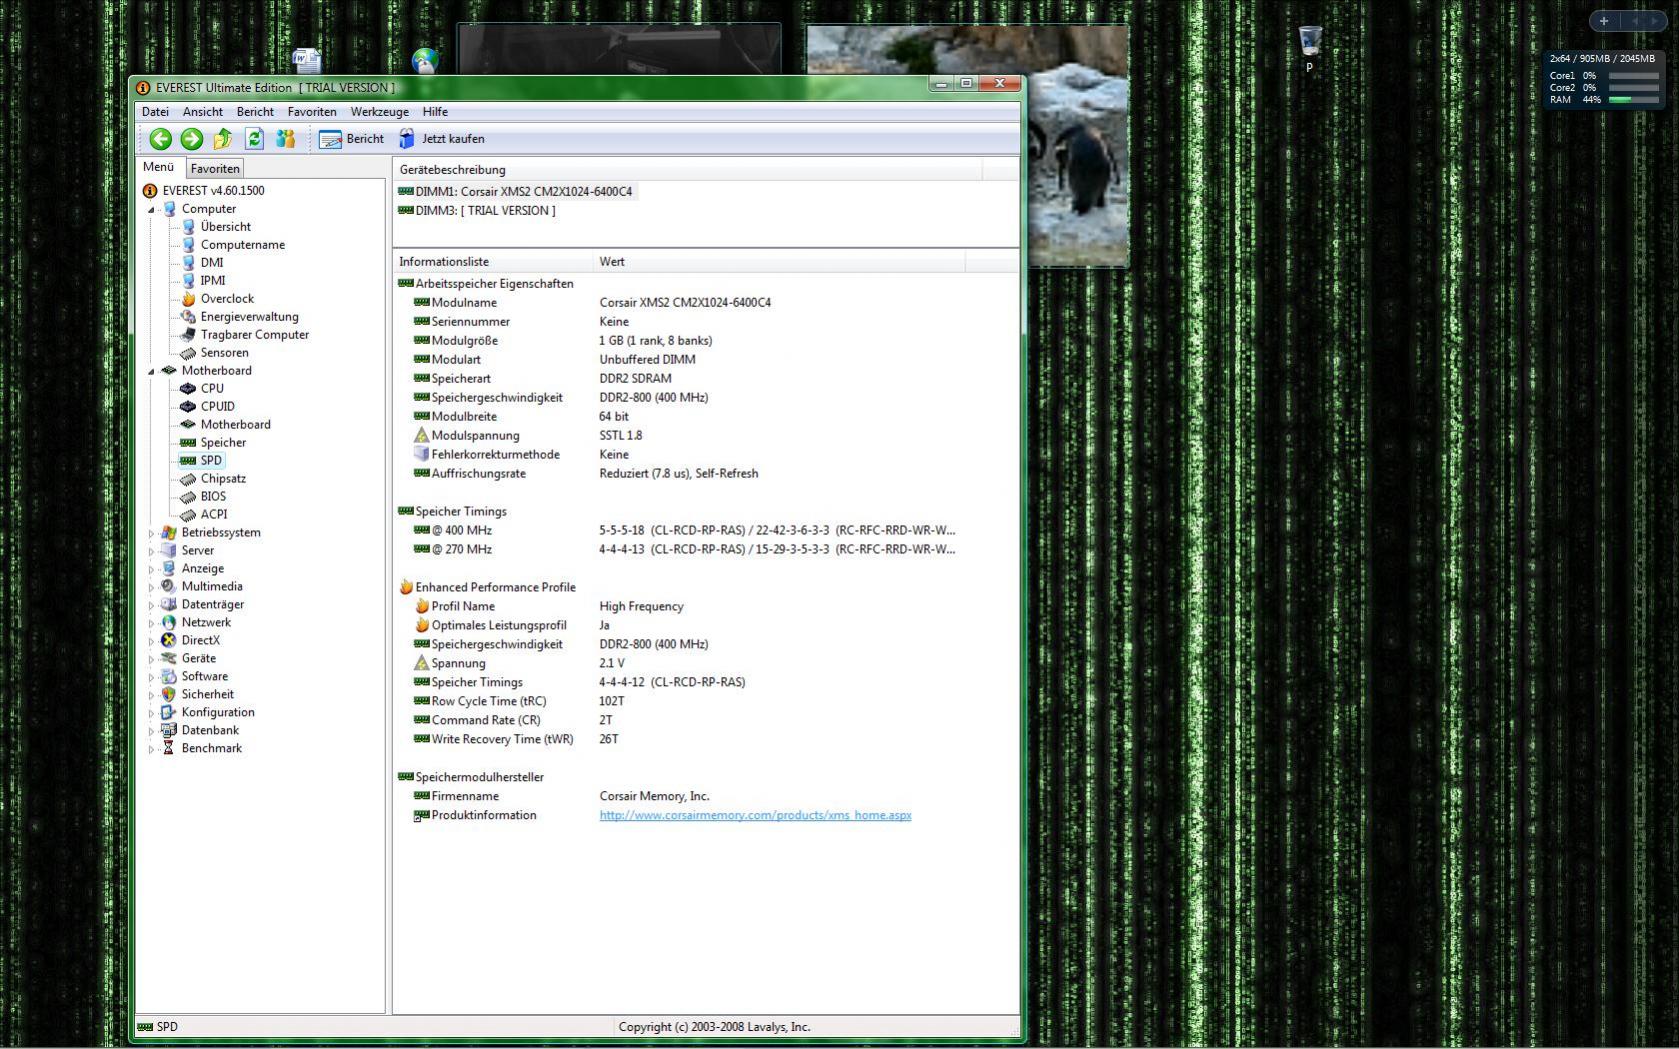Open the Datei menu
Screen dimensions: 1679x1049
click(155, 112)
